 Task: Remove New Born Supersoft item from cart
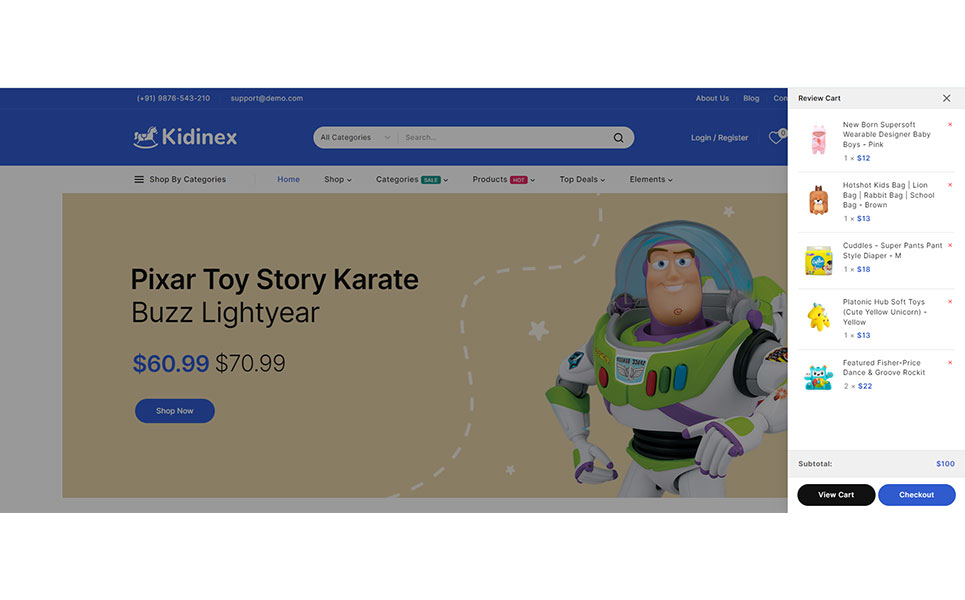point(950,125)
